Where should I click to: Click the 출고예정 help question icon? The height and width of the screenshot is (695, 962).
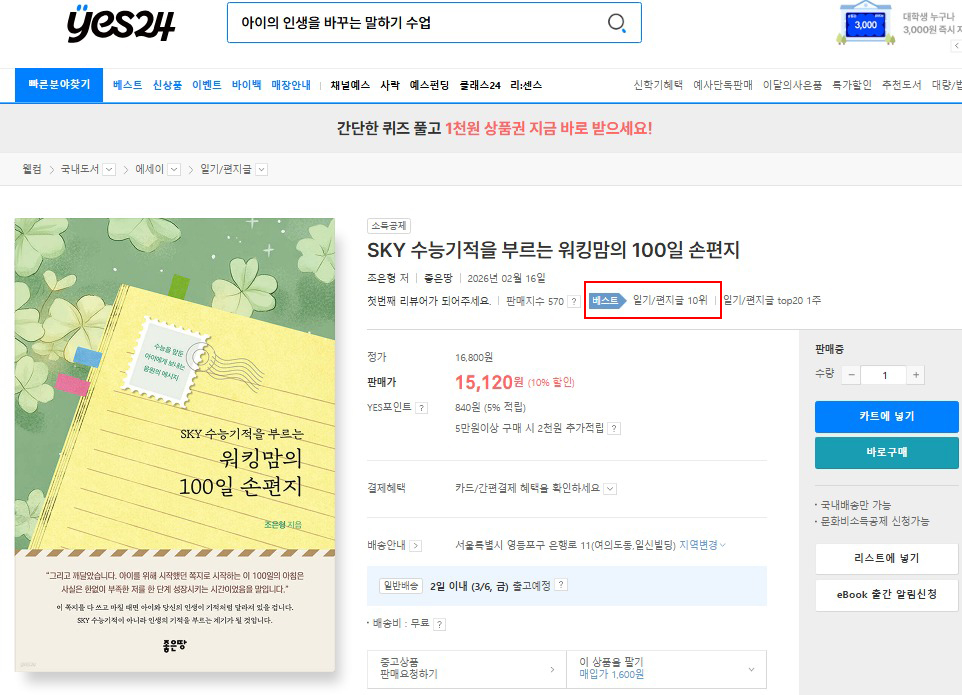(561, 586)
